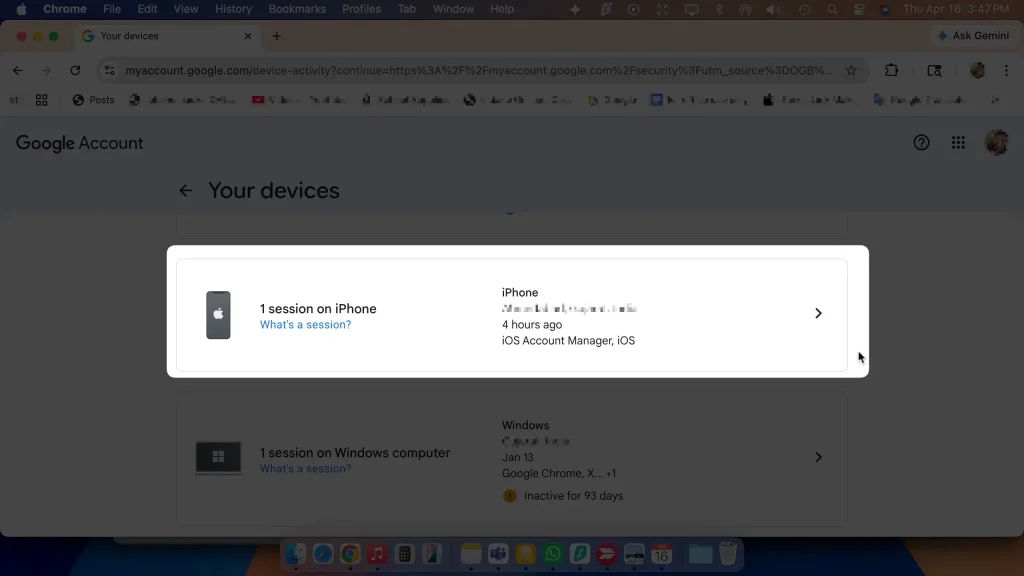Click 'Inactive for 93 days' text
Screen dimensions: 1024x576
pyautogui.click(x=573, y=496)
